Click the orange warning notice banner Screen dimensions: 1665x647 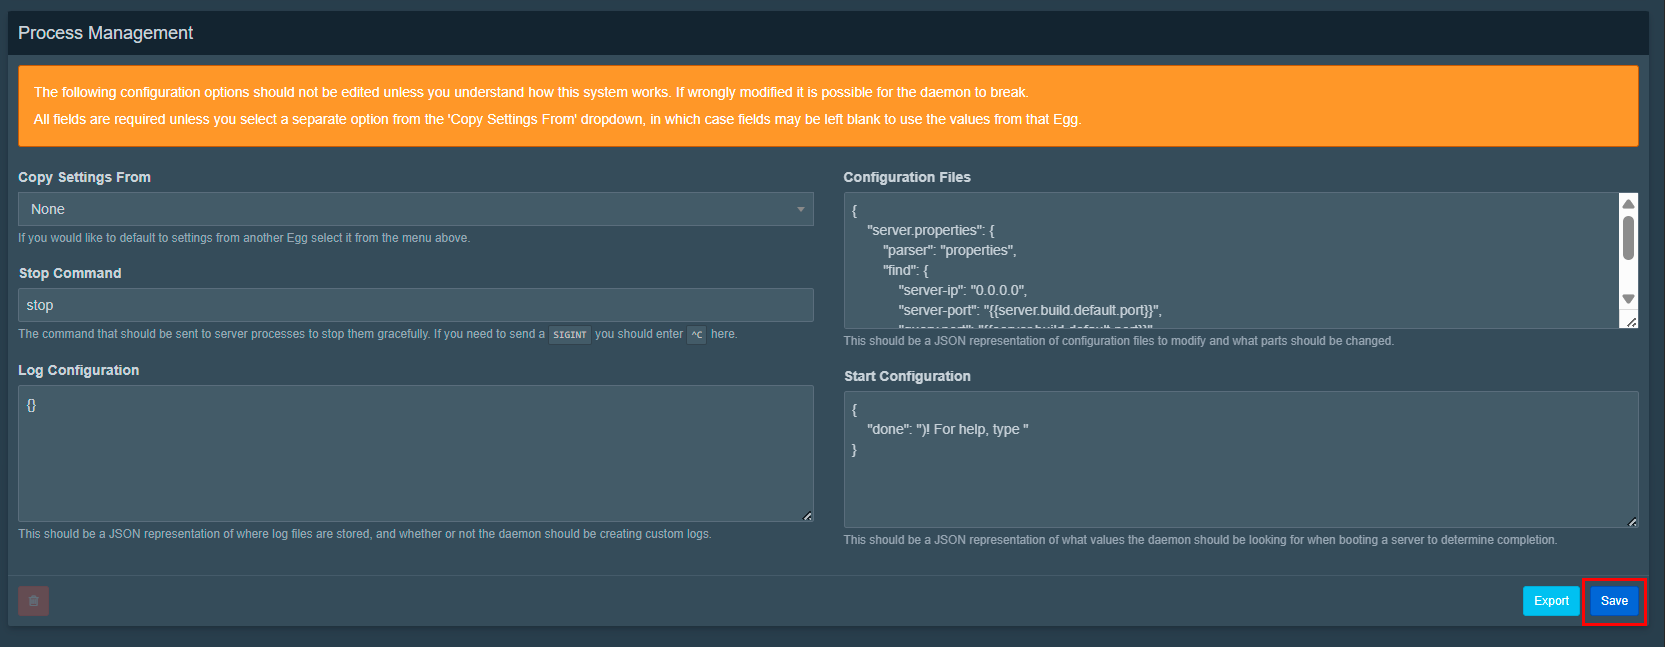[x=828, y=106]
